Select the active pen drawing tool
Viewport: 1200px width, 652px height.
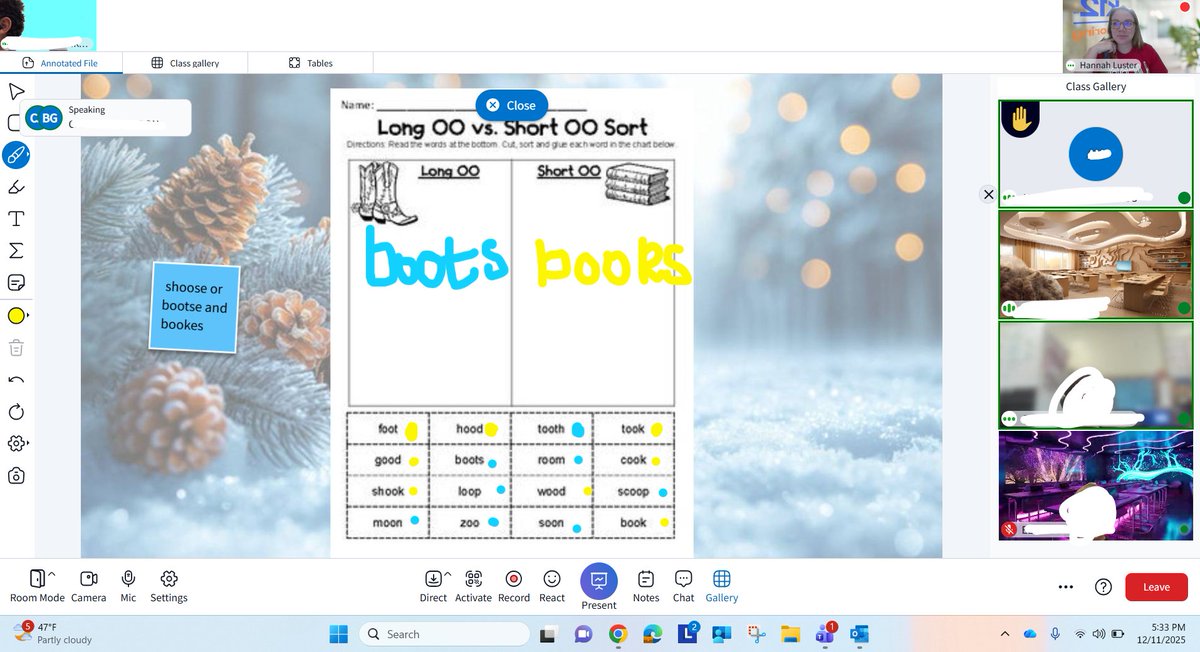16,155
